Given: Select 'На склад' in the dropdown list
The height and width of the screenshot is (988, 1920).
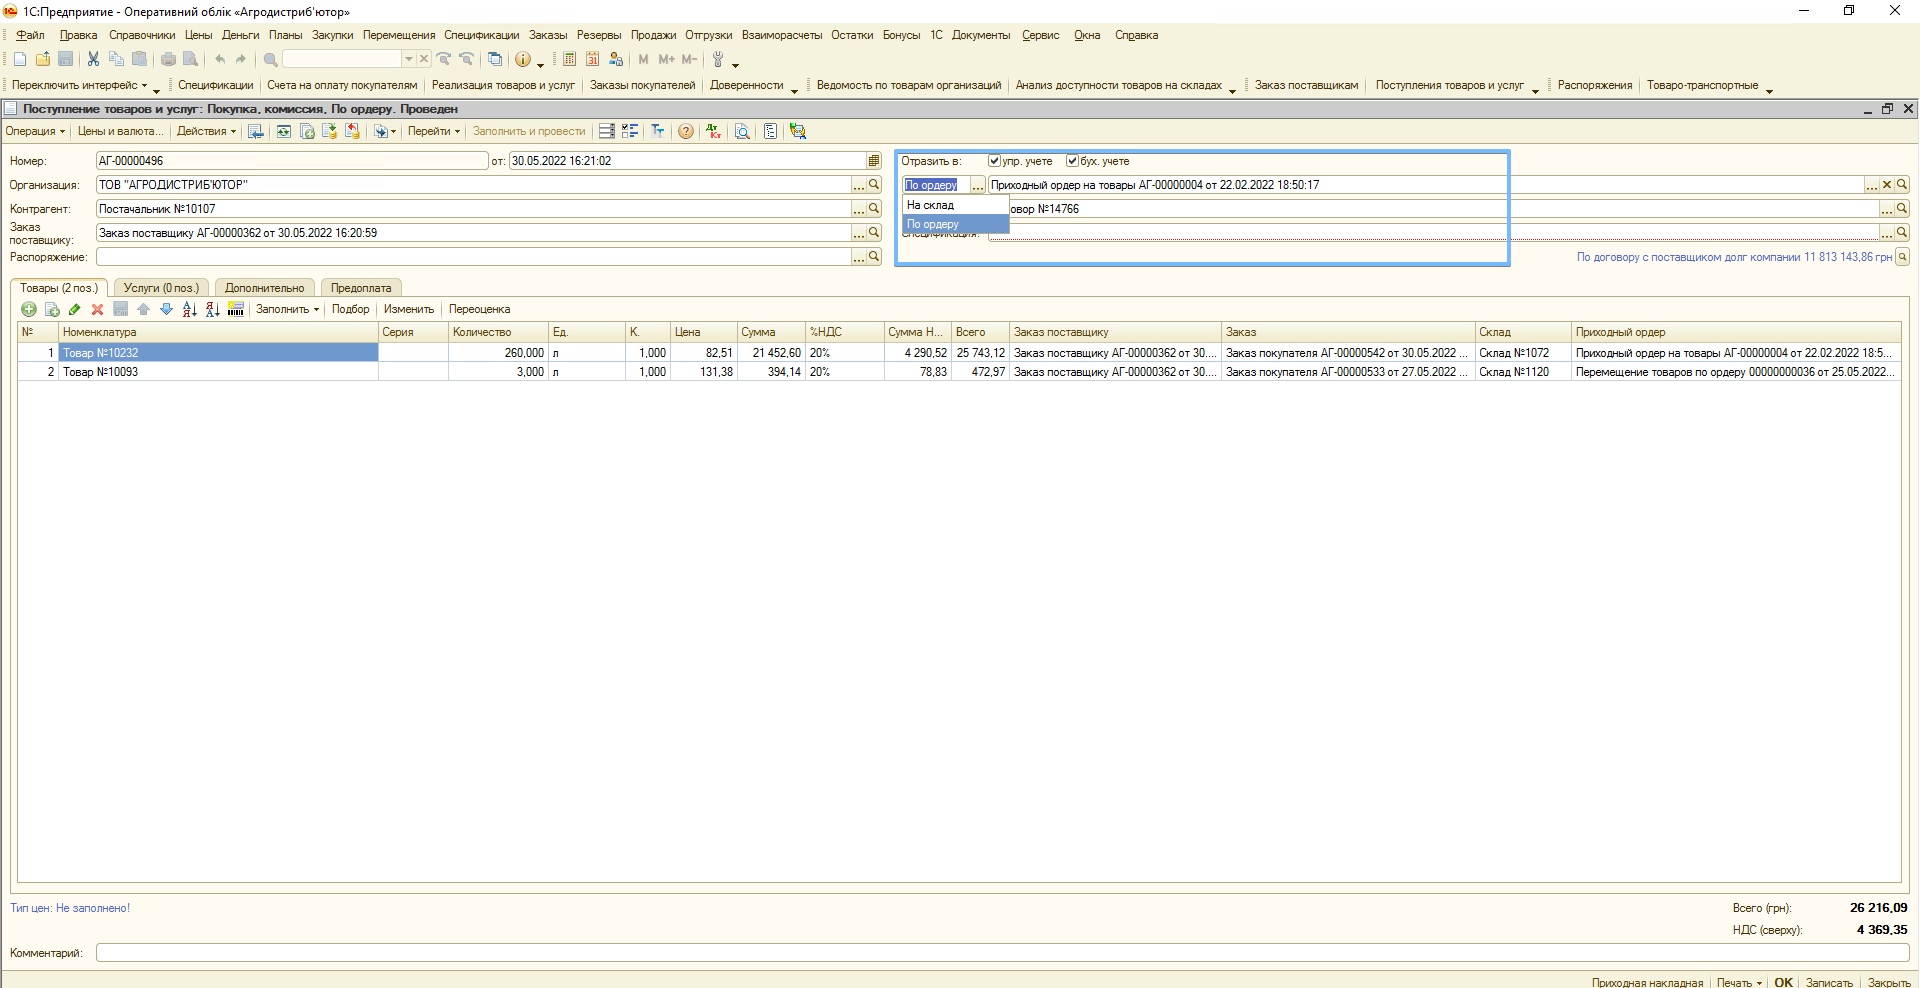Looking at the screenshot, I should [931, 205].
